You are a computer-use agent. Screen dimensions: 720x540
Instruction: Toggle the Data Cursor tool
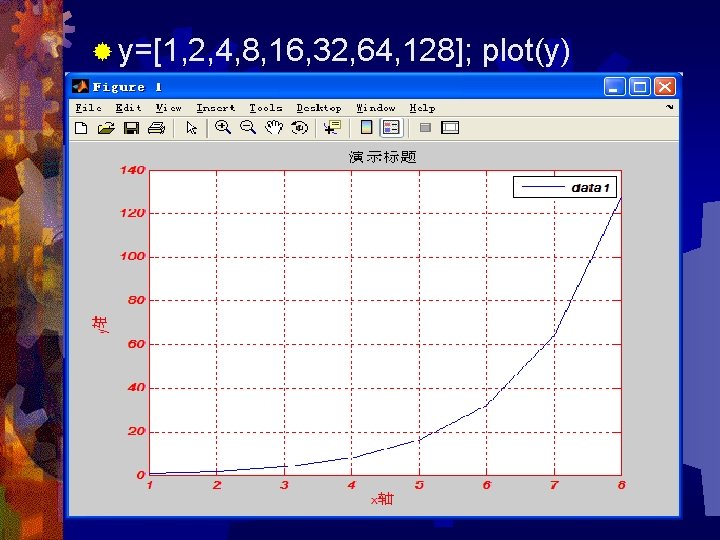[332, 127]
